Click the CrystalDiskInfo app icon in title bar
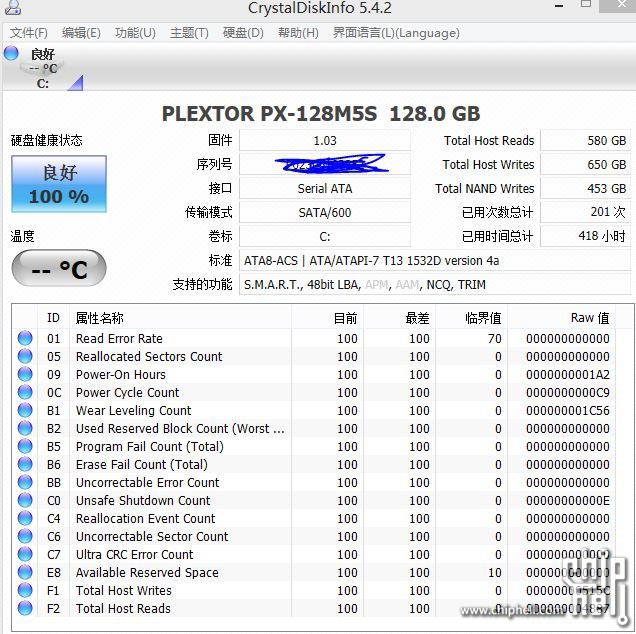Viewport: 636px width, 634px height. pyautogui.click(x=13, y=7)
